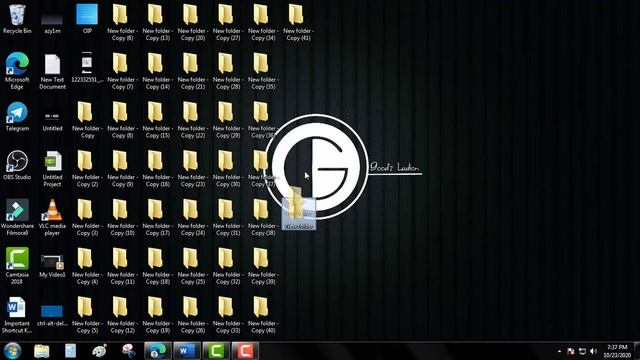Screen dimensions: 640x360
Task: Select folder New folder - Copy (20)
Action: (x=193, y=22)
